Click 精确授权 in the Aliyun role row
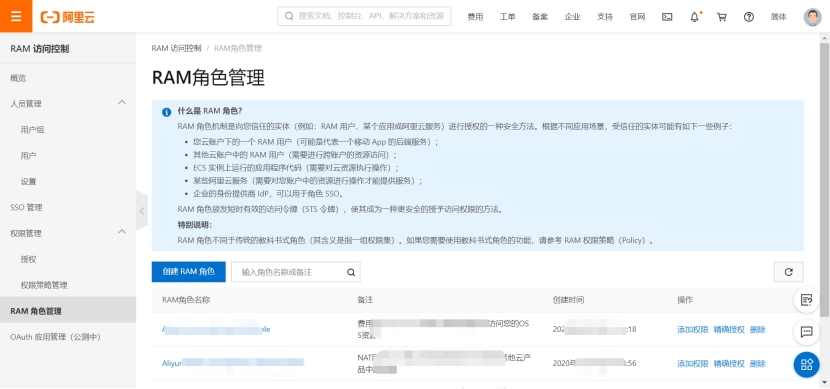This screenshot has width=830, height=389. pyautogui.click(x=729, y=364)
